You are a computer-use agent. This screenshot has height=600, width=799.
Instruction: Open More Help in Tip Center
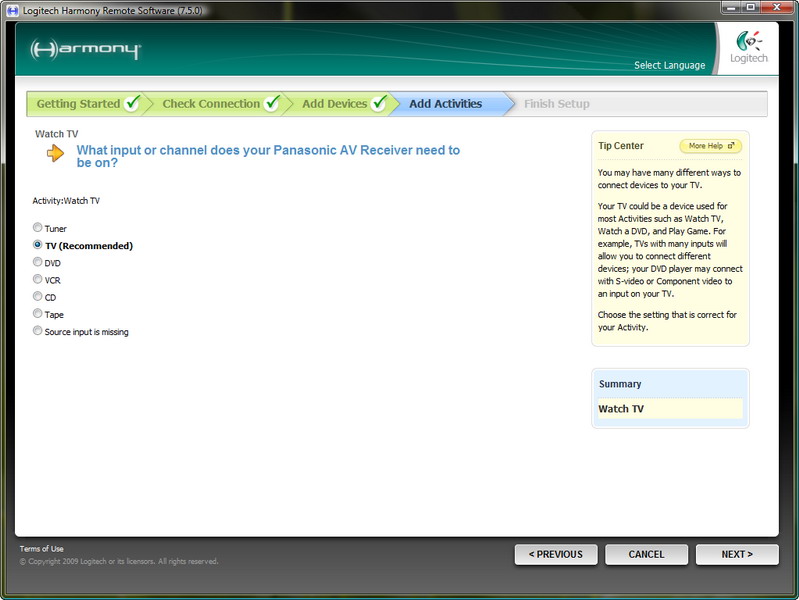(710, 146)
